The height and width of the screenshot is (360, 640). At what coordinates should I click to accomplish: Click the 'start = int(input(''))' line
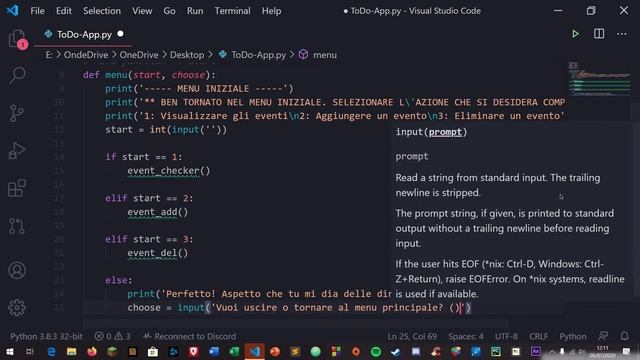coord(166,130)
